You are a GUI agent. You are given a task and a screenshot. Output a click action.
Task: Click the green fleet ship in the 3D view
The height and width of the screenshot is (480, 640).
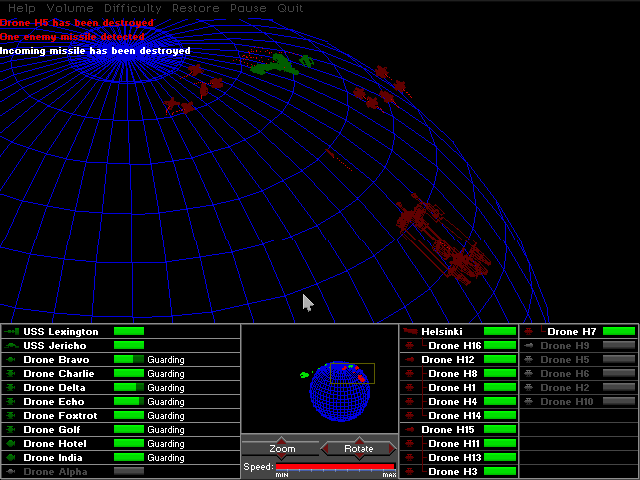(x=276, y=65)
